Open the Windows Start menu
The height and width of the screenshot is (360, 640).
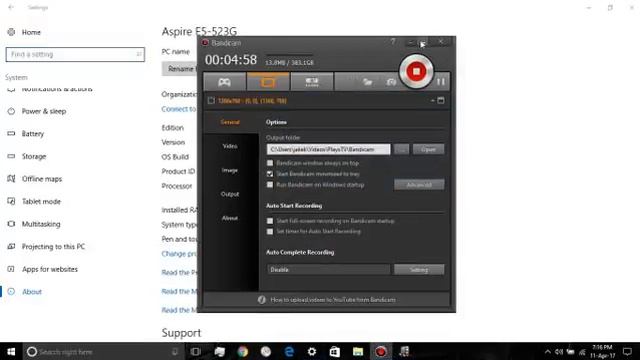pos(11,351)
